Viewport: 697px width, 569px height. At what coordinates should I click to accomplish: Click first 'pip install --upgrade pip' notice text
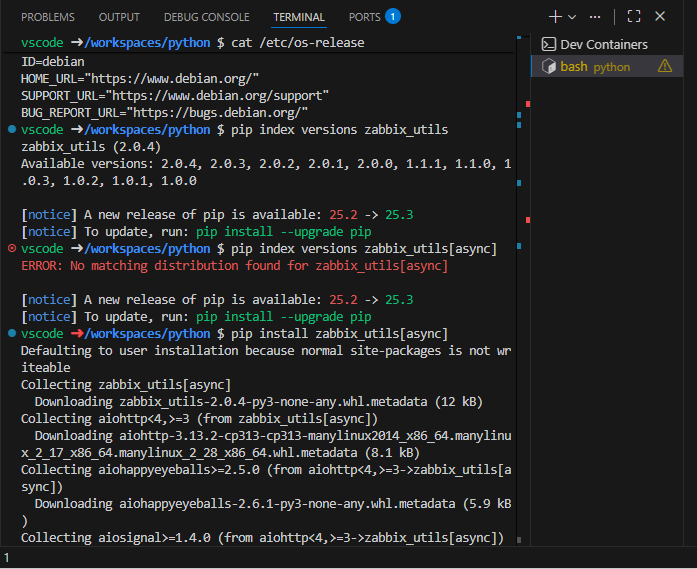(284, 232)
